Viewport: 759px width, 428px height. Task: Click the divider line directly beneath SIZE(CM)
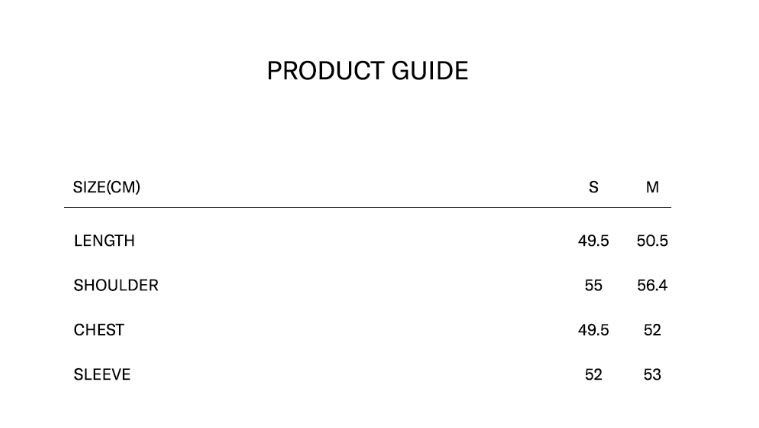coord(107,208)
